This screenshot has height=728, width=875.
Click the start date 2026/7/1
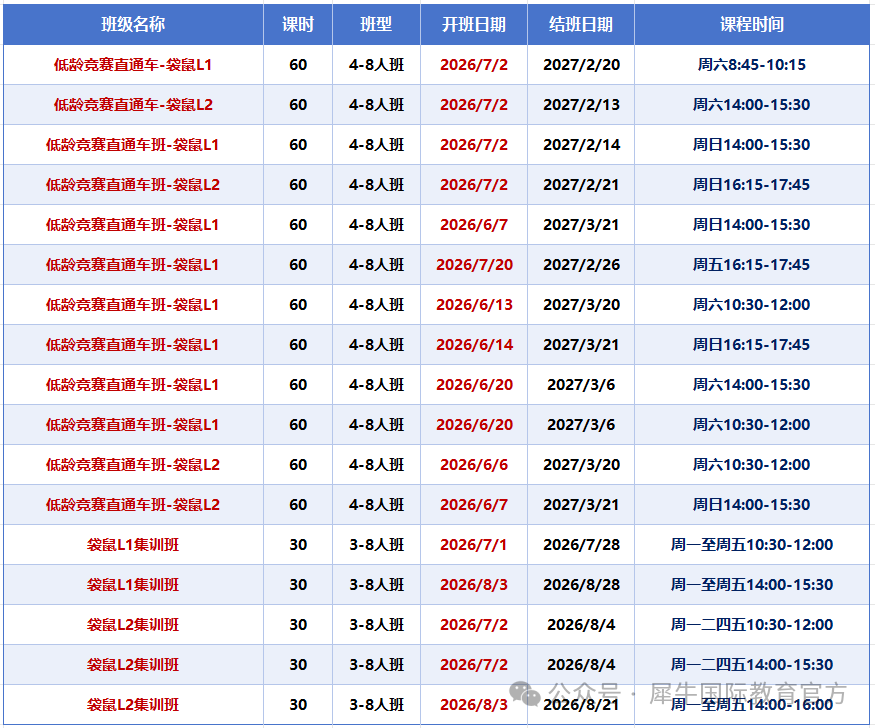point(474,544)
